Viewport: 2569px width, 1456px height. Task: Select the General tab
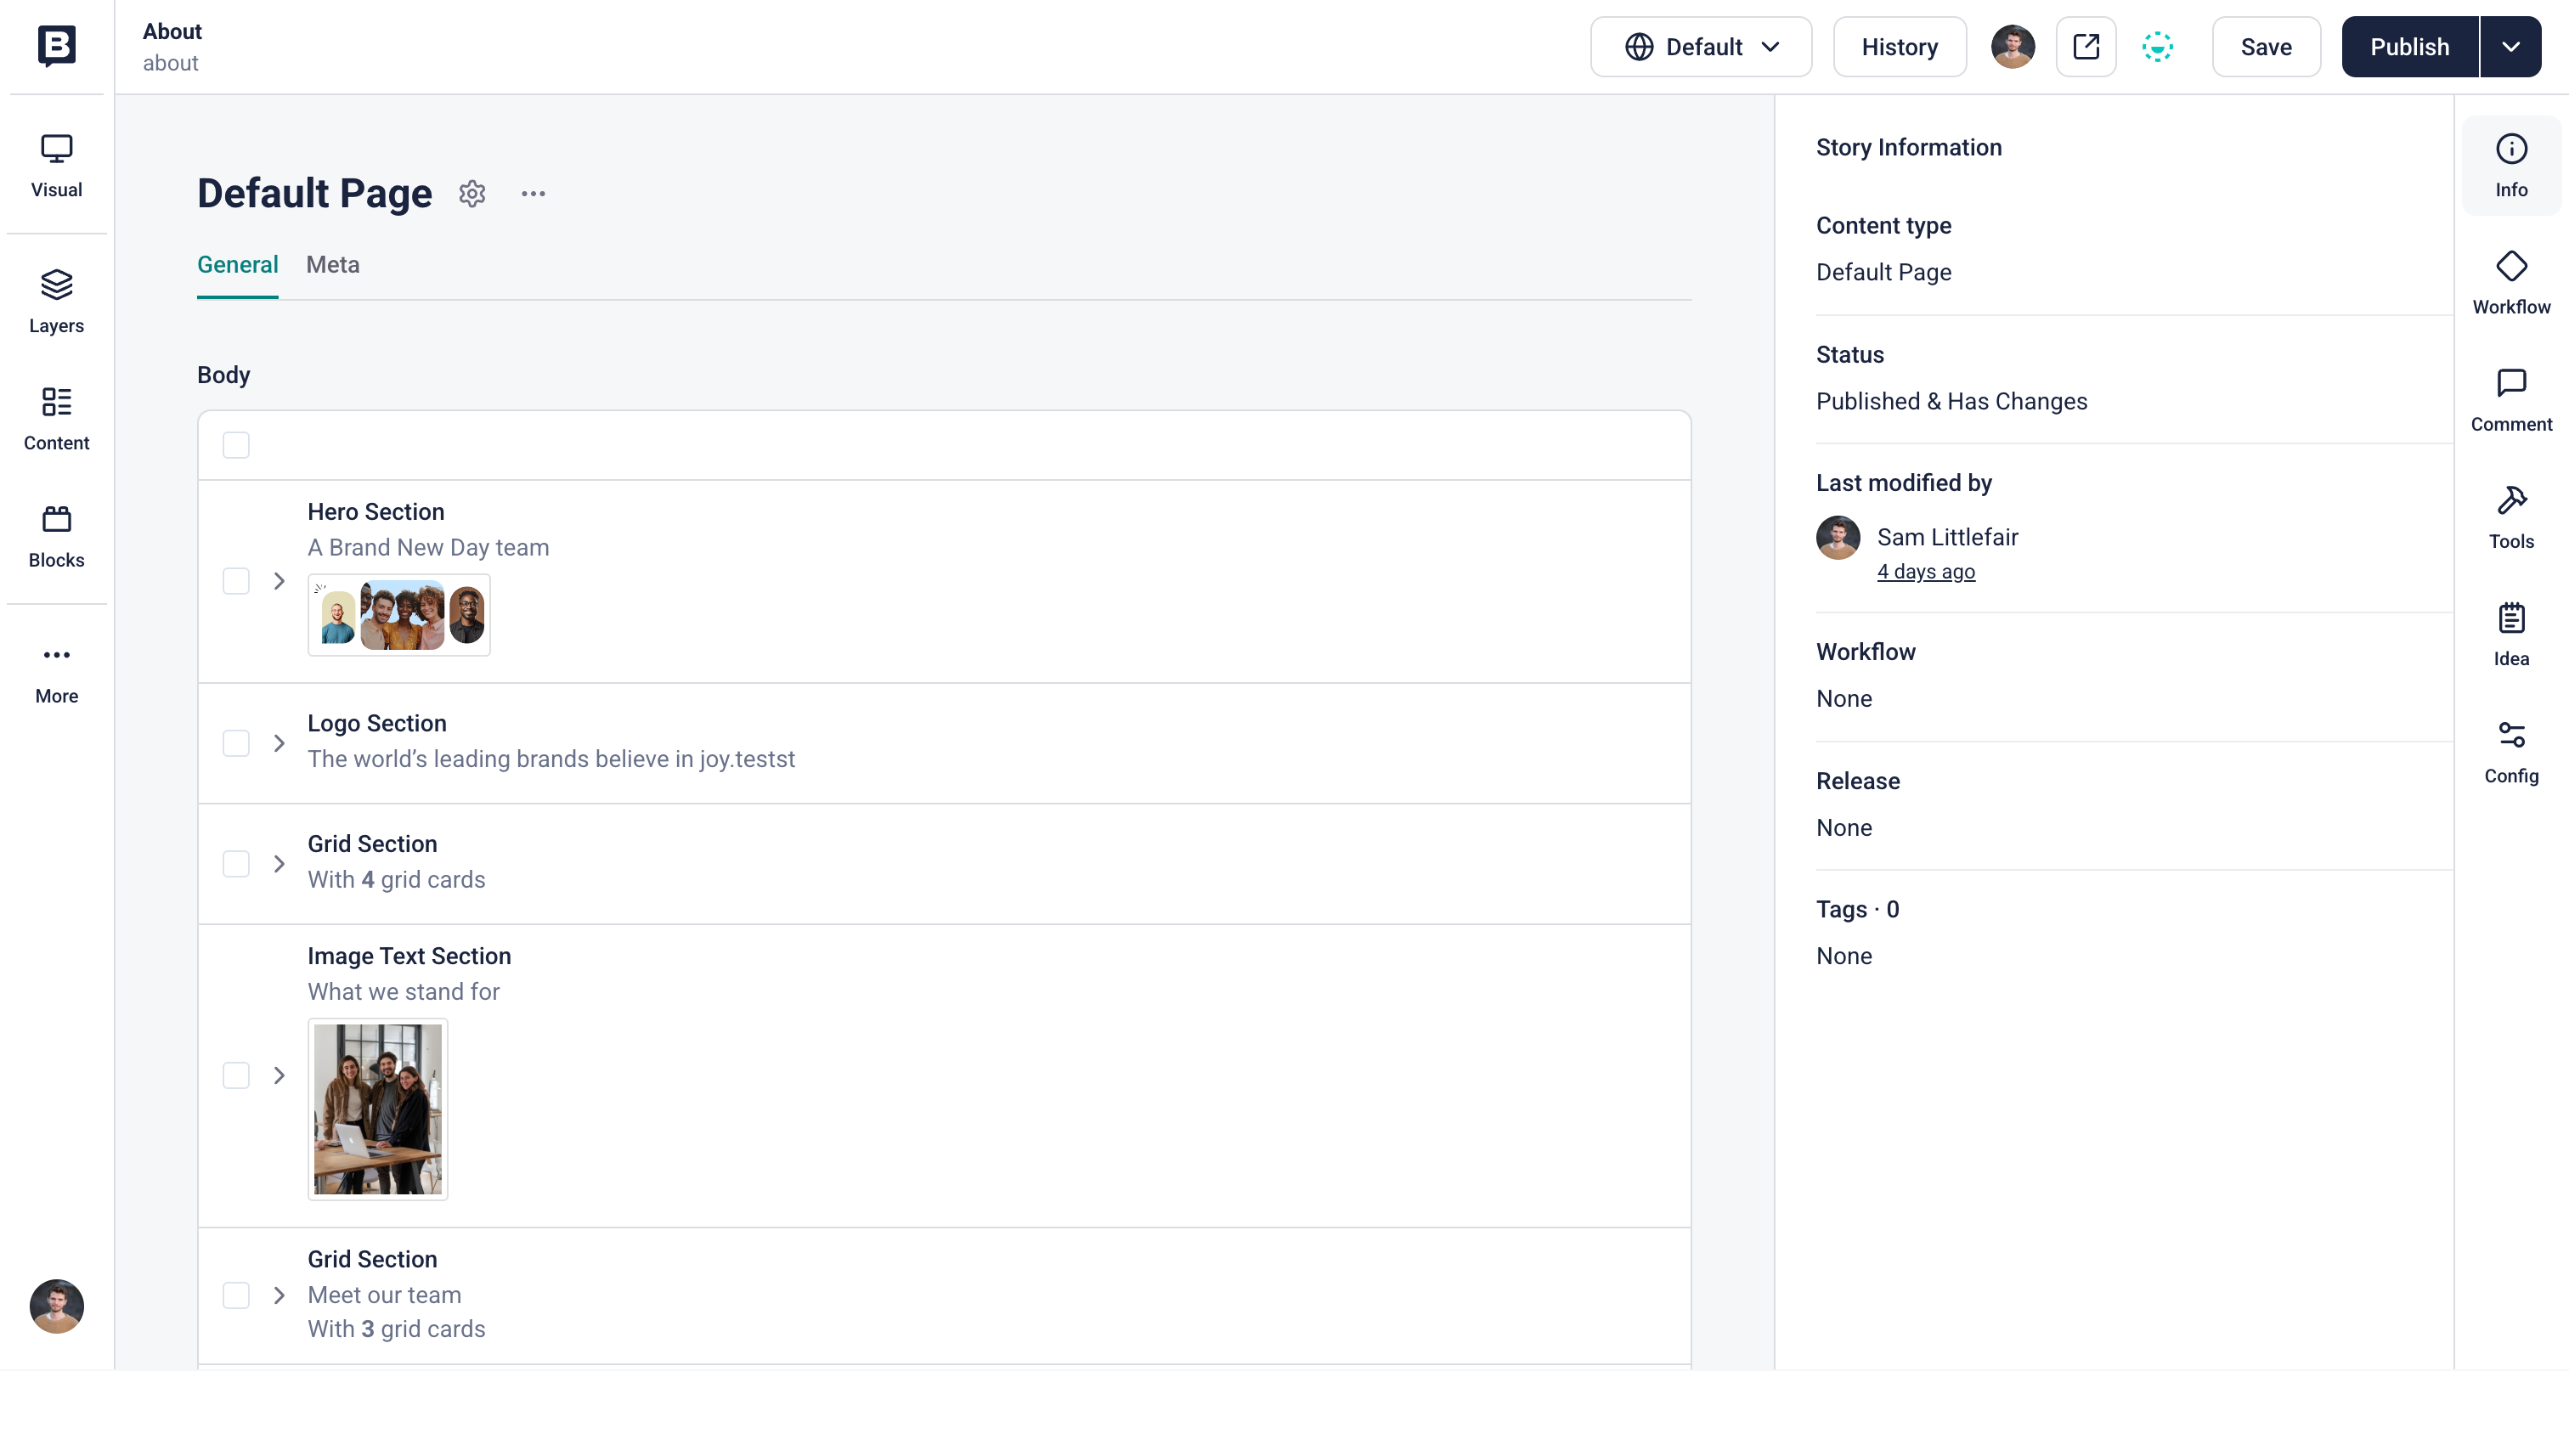[237, 265]
